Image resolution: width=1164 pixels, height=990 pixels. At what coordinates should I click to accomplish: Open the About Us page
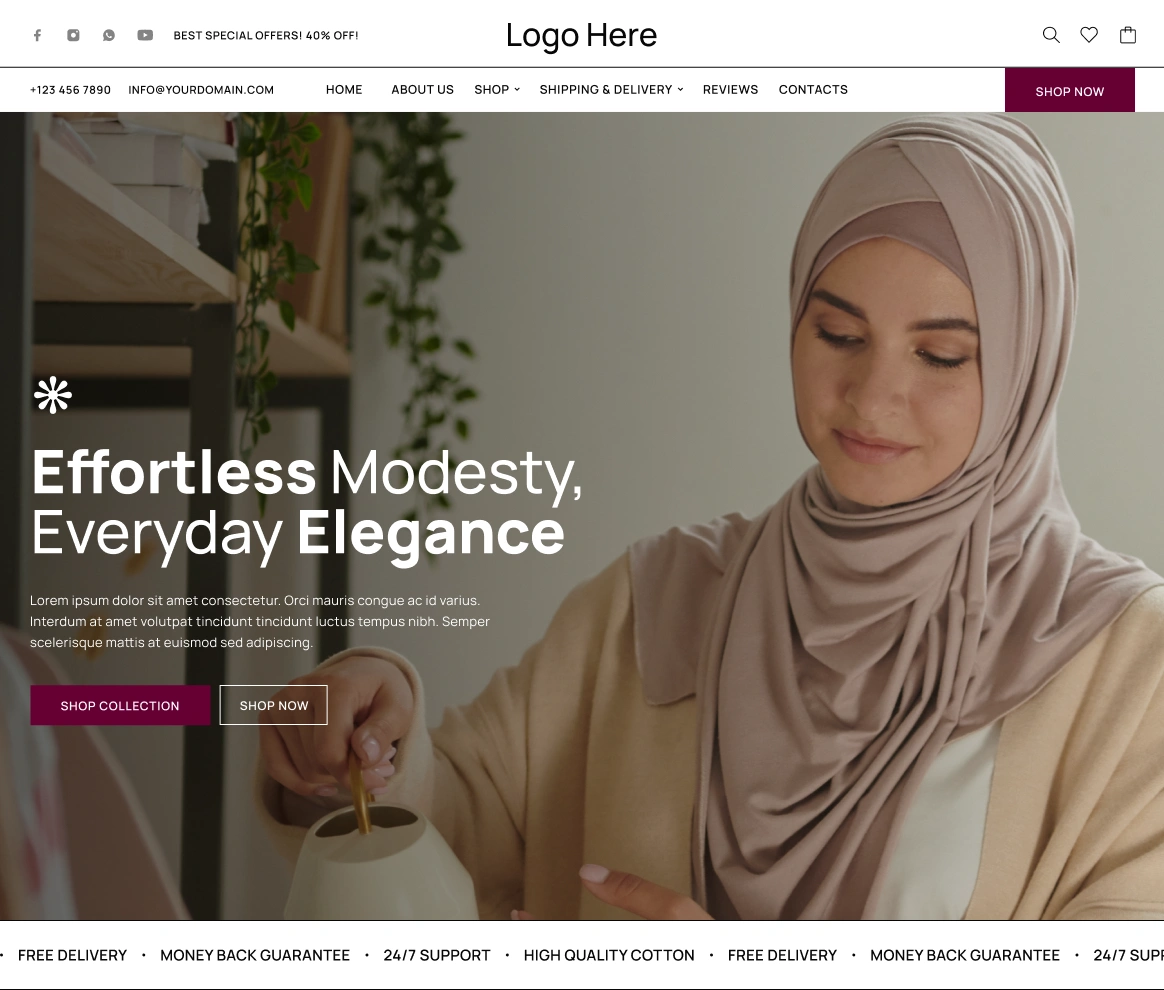tap(422, 90)
